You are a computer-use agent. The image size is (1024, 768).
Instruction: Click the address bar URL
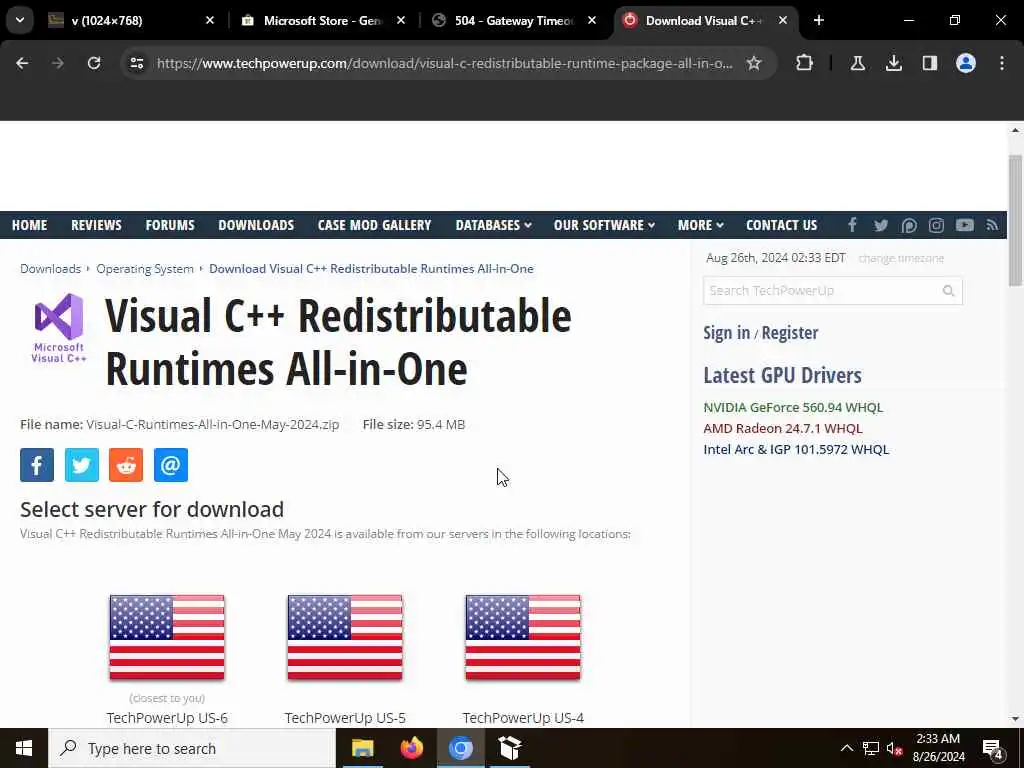click(444, 63)
